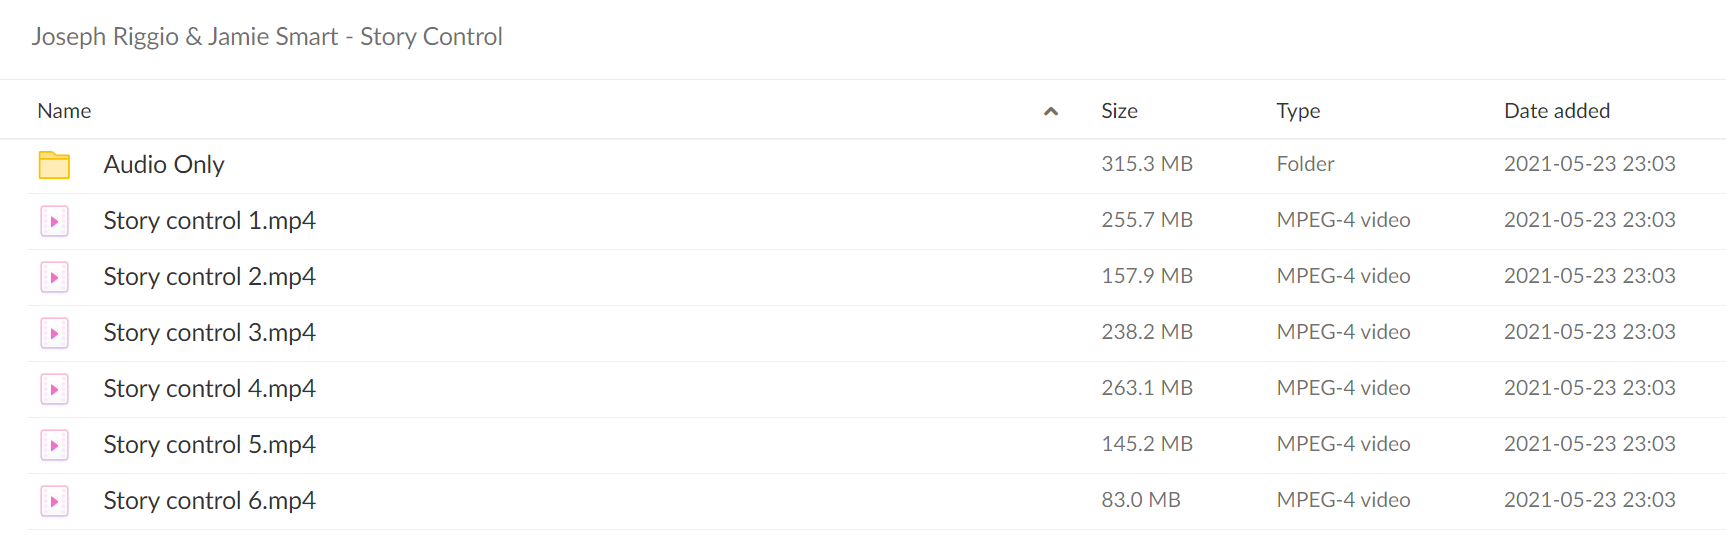Sort files by the Size column

point(1119,111)
